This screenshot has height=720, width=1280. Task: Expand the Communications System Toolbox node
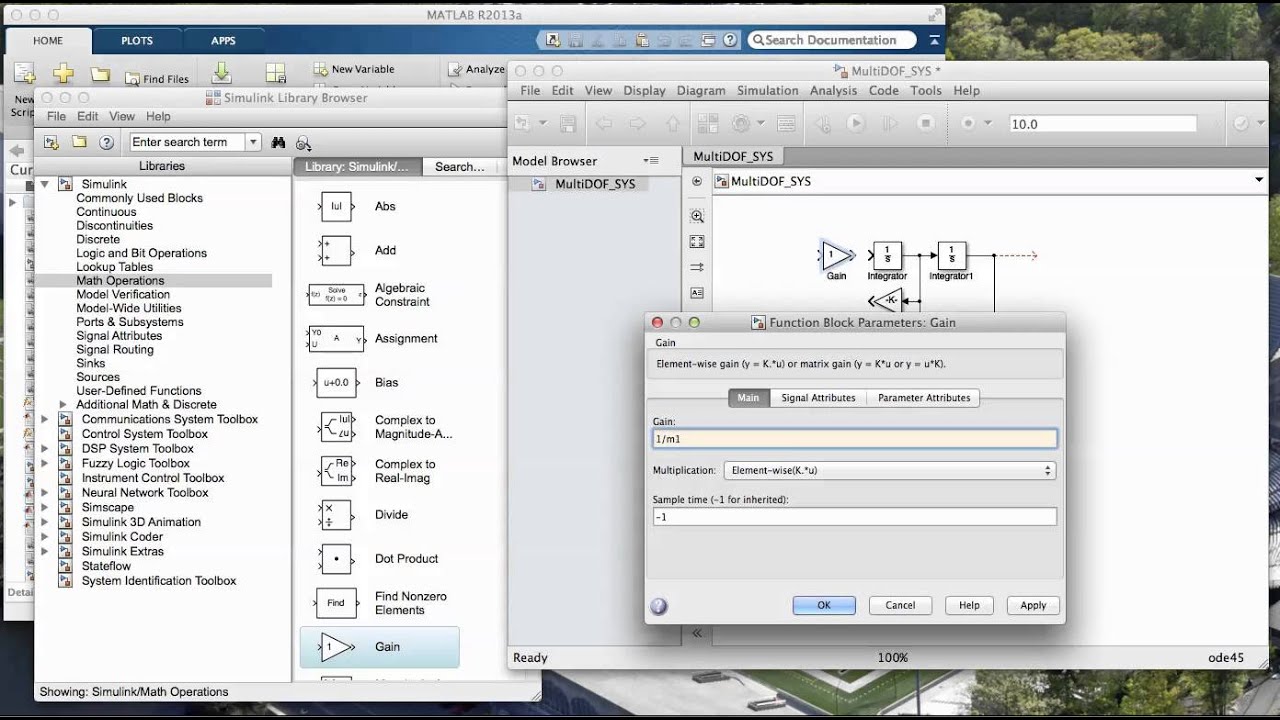pos(44,420)
